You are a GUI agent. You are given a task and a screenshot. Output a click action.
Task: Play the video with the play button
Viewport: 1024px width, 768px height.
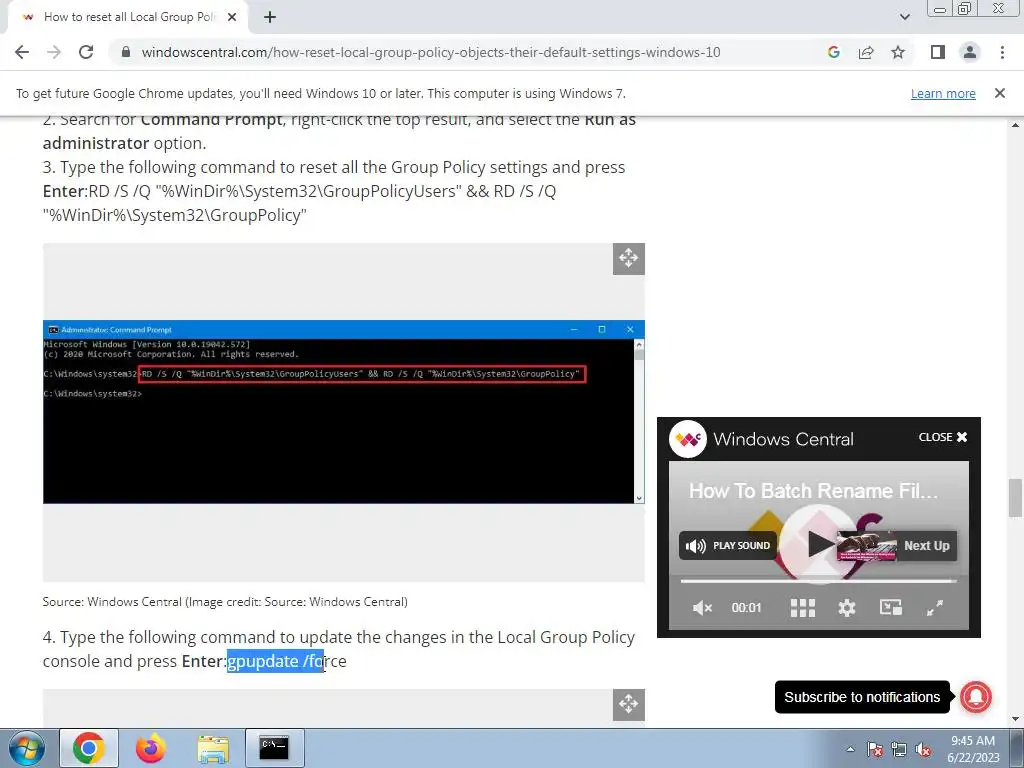pos(818,543)
